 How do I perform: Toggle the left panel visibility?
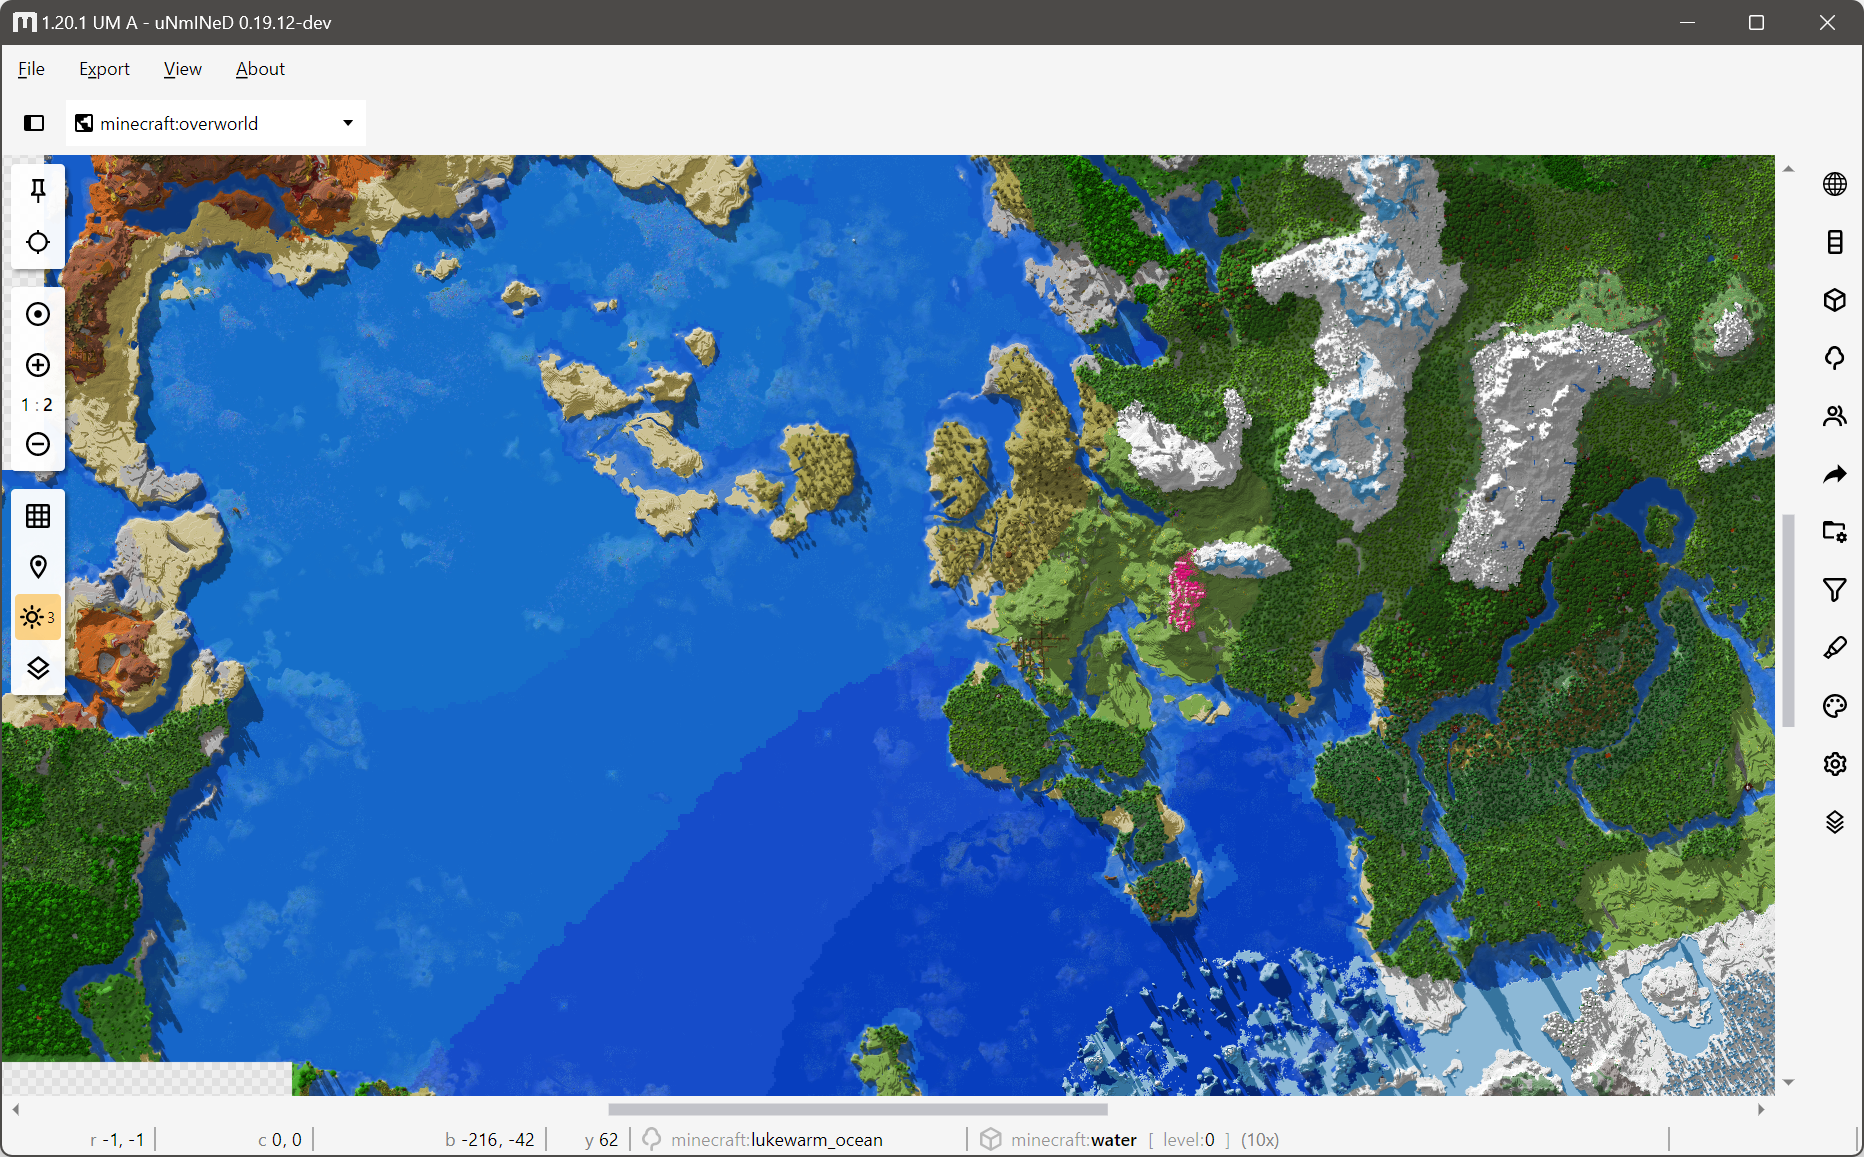tap(34, 122)
